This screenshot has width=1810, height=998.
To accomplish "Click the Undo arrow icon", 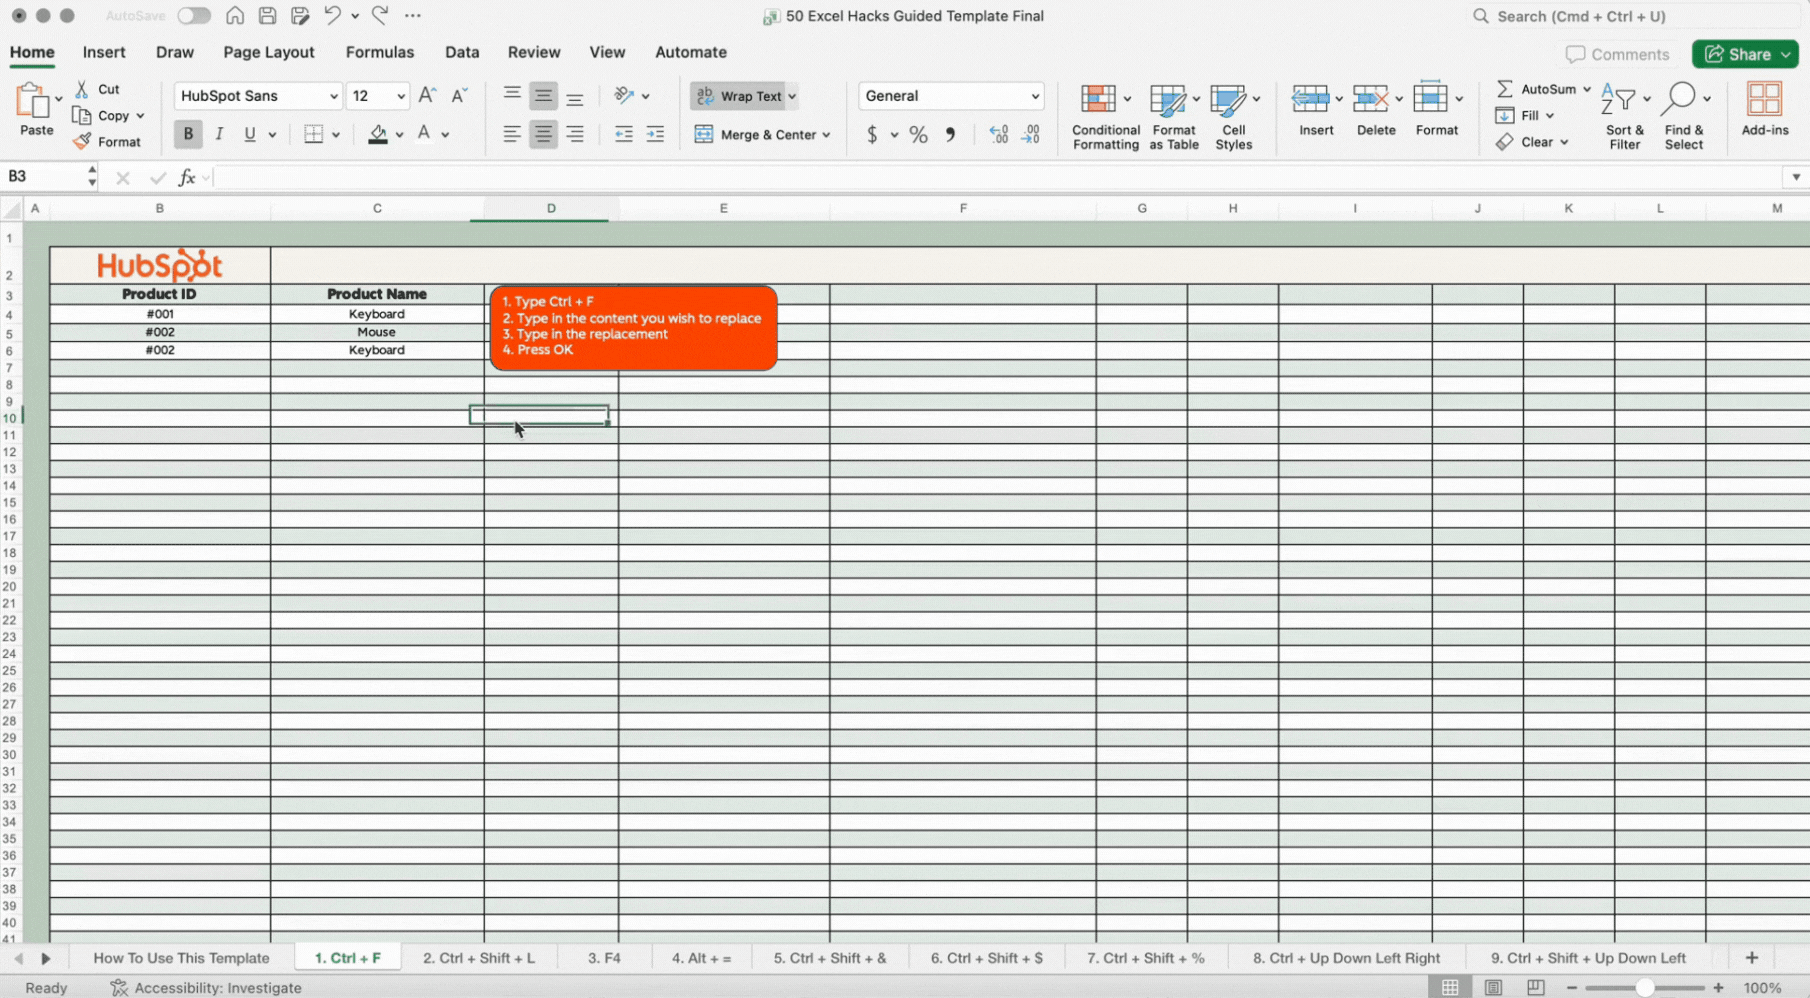I will (332, 16).
